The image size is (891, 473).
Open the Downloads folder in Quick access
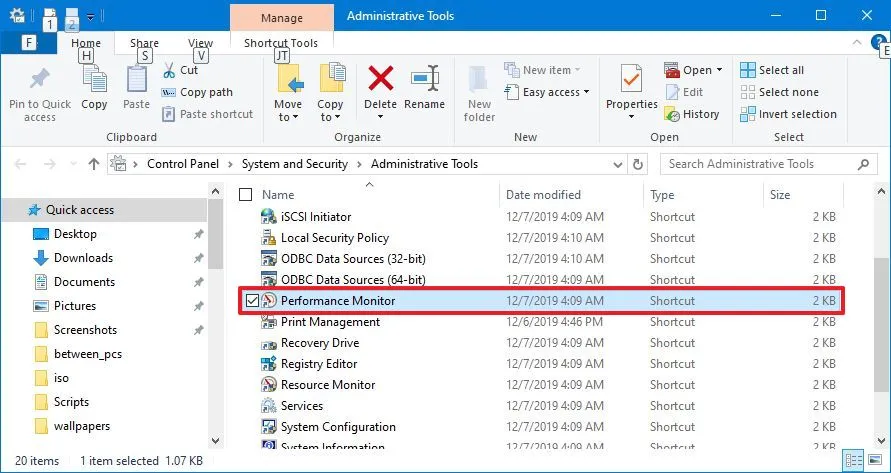point(83,258)
